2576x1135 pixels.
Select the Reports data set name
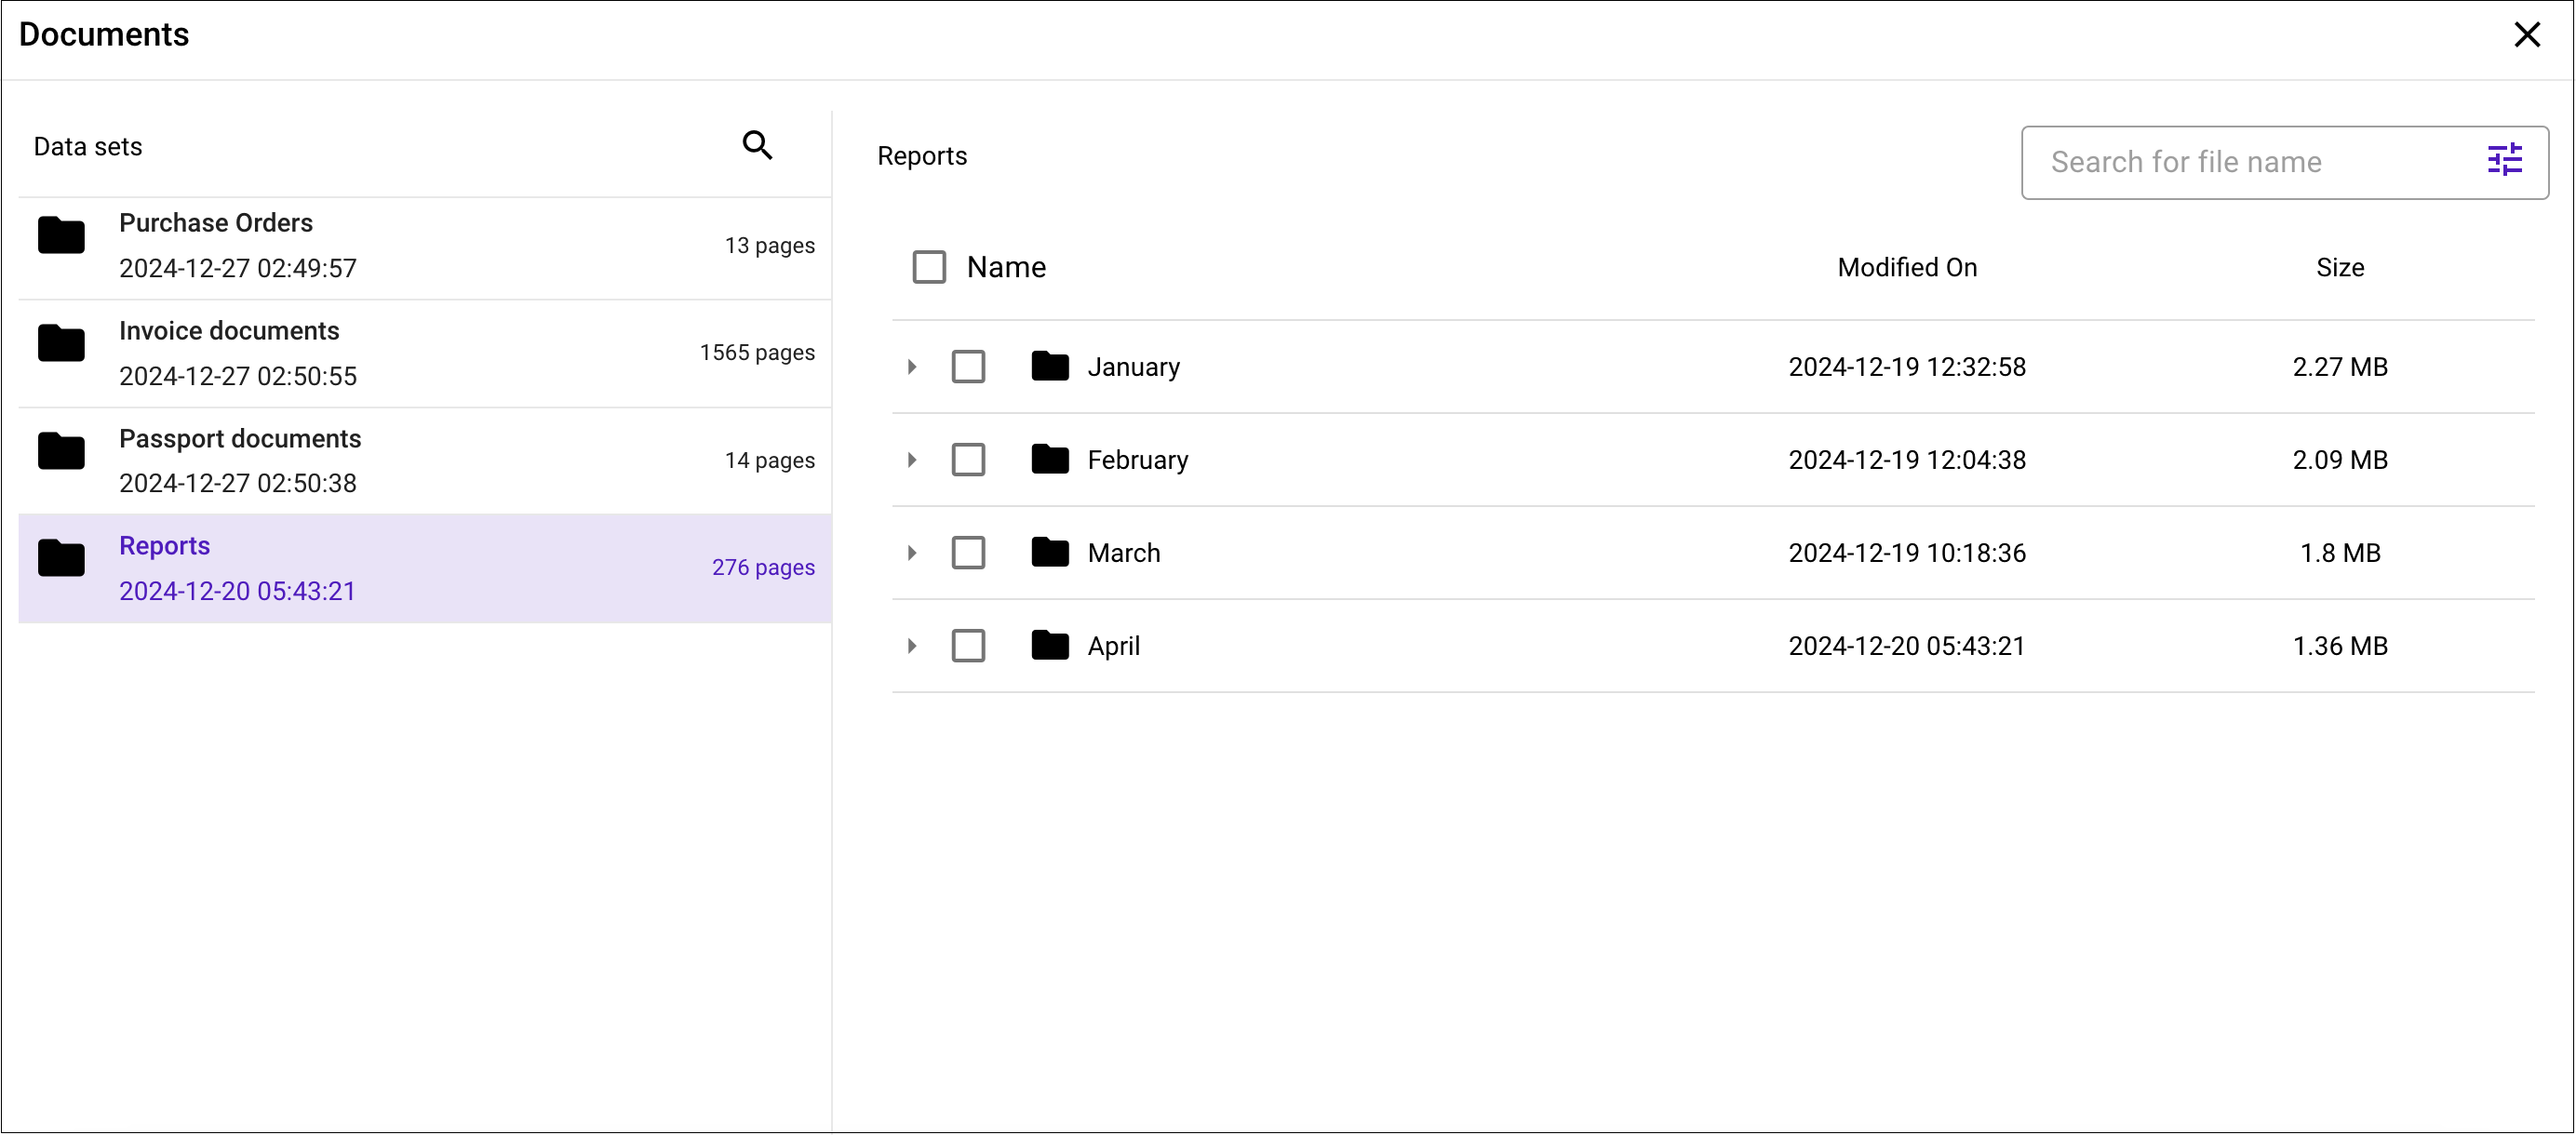click(164, 546)
